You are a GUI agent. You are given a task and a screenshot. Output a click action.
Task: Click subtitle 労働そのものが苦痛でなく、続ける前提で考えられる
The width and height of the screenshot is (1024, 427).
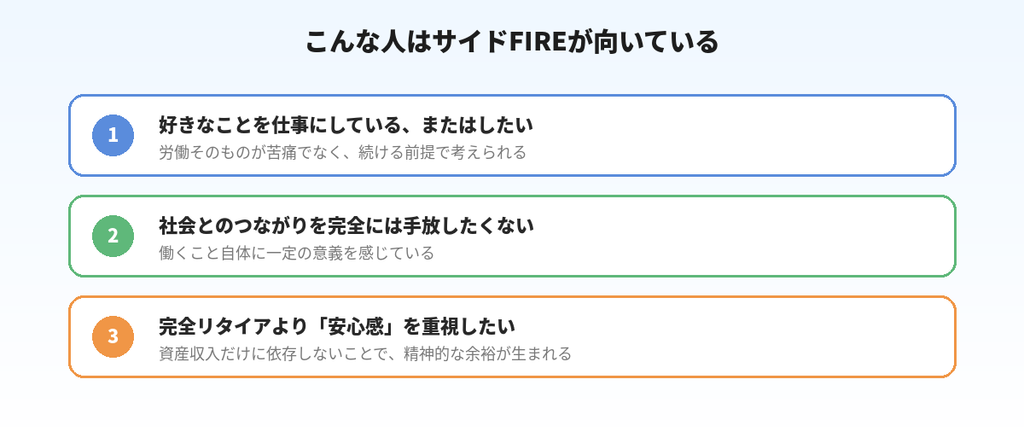342,153
